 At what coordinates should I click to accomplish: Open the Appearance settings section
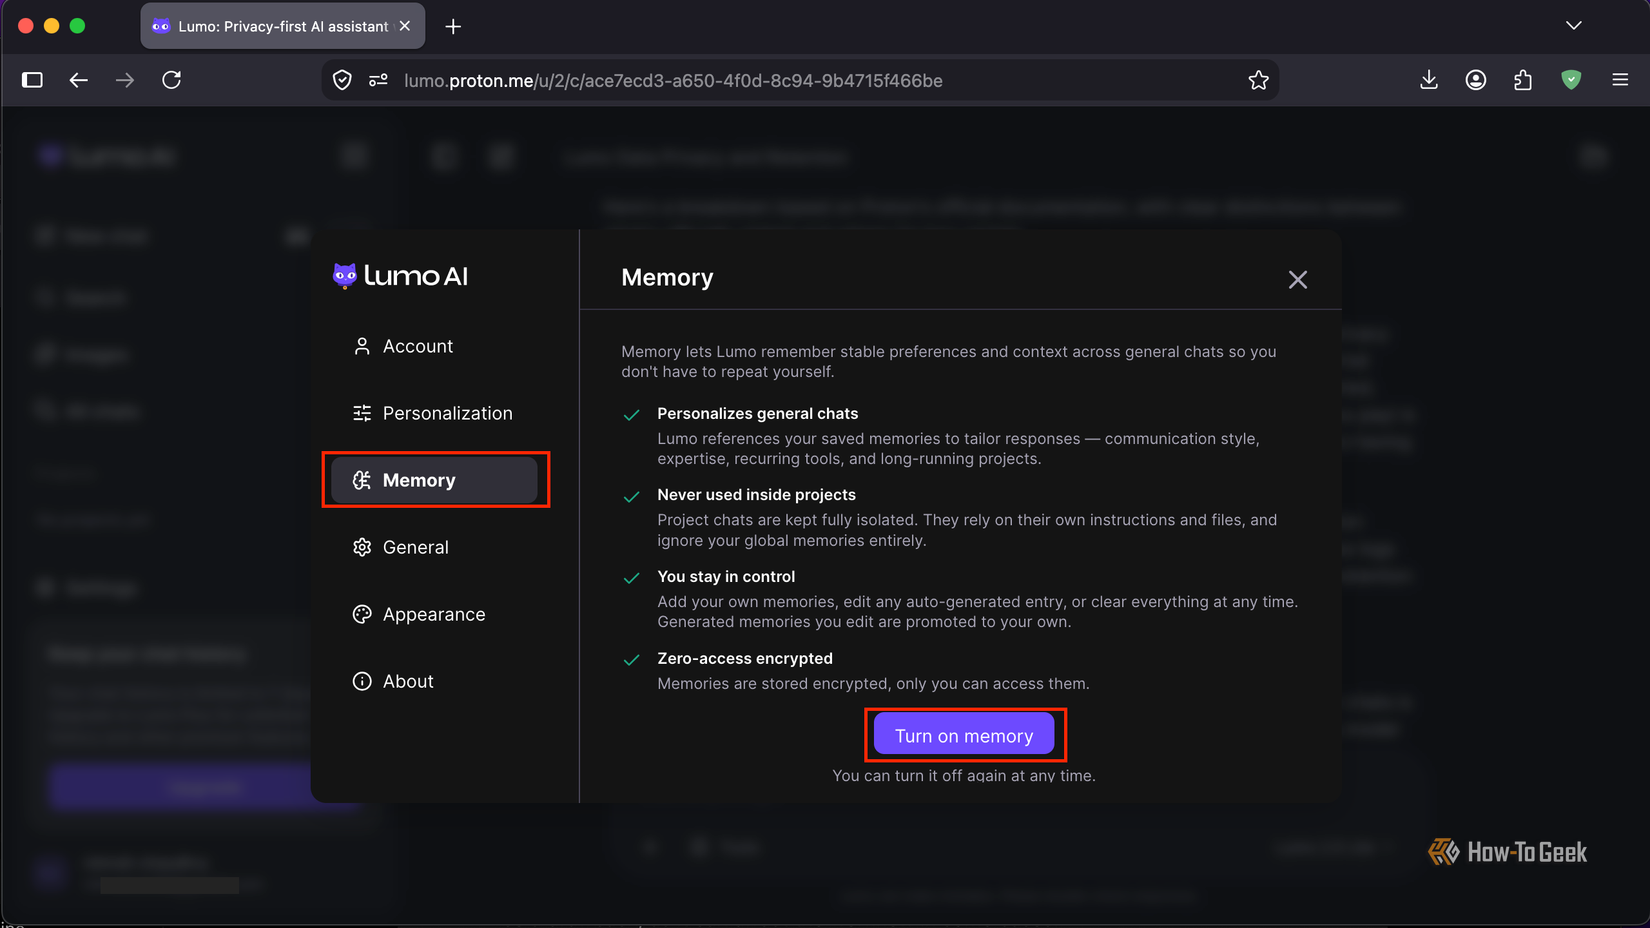click(434, 614)
